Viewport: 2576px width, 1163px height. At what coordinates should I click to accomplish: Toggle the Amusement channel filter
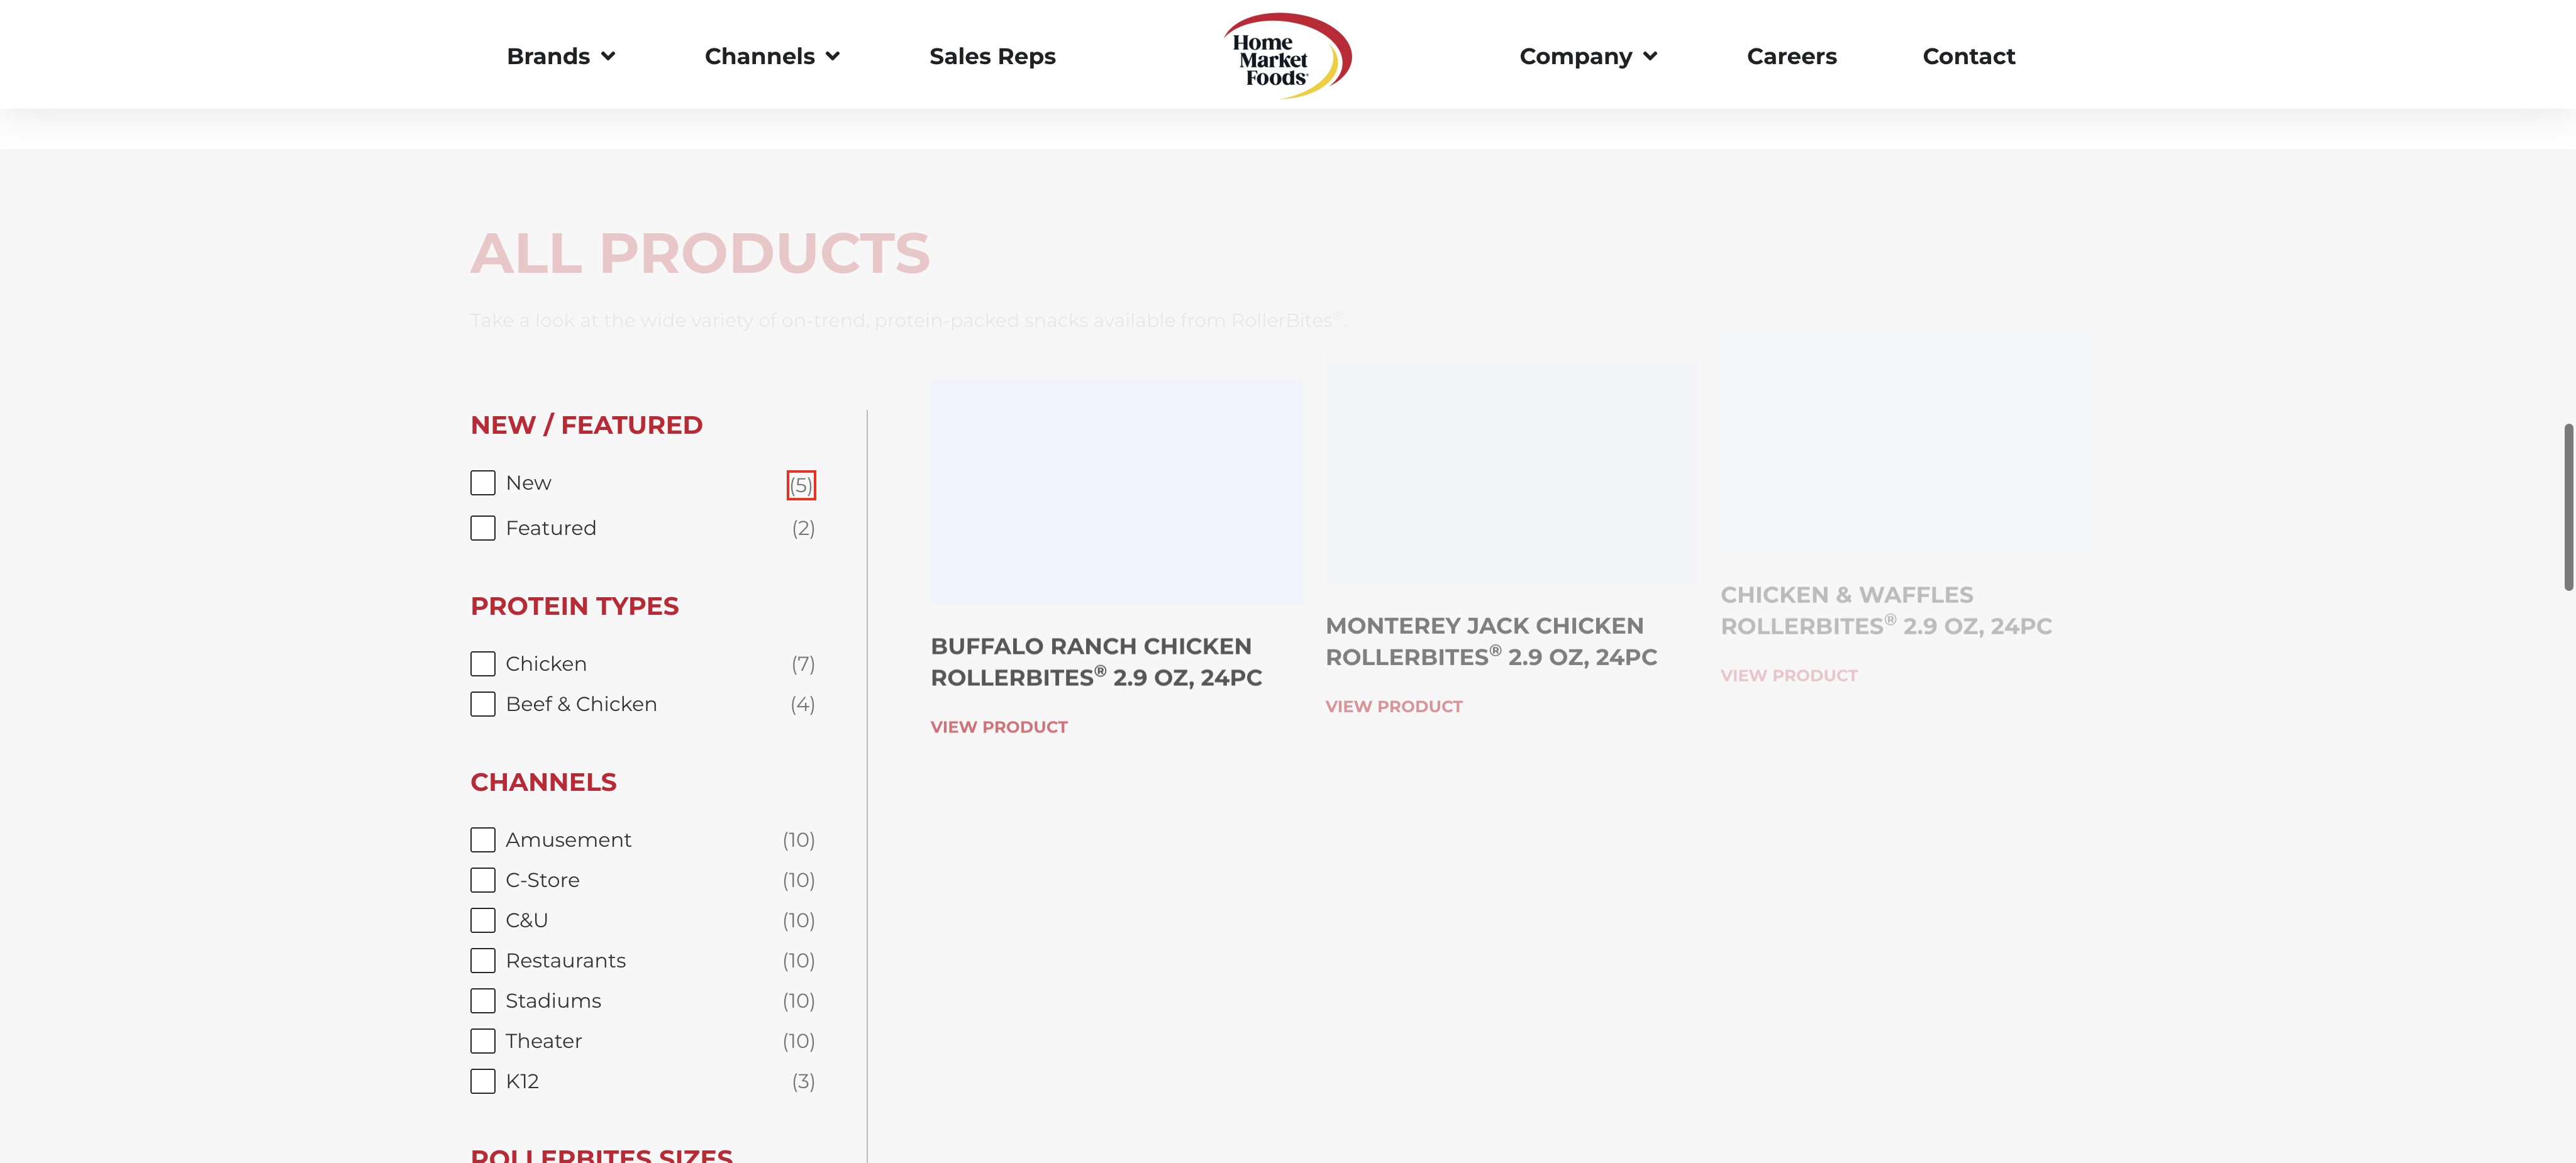pyautogui.click(x=483, y=840)
